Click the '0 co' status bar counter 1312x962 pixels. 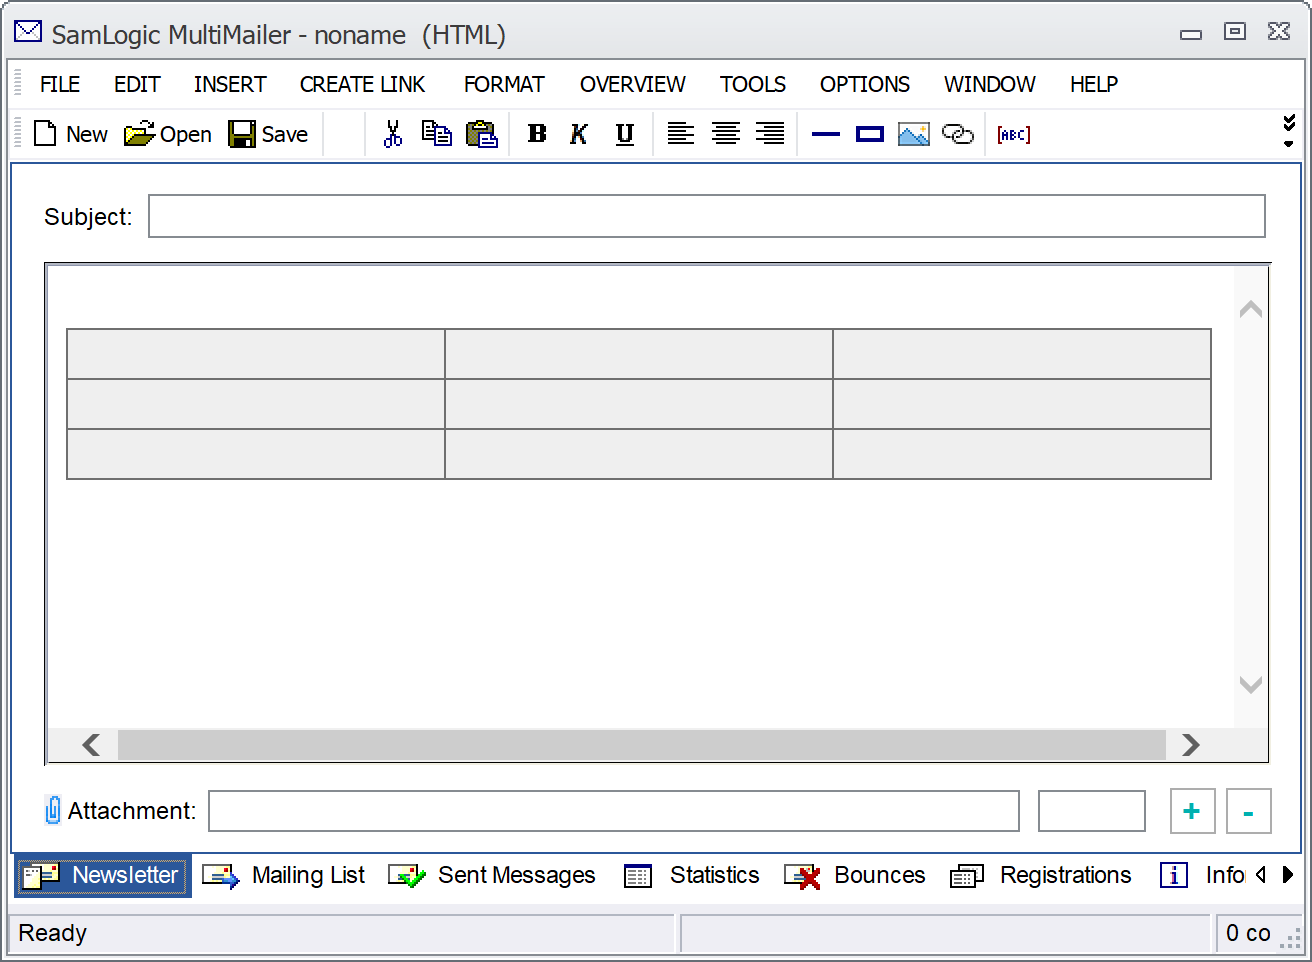click(x=1248, y=933)
